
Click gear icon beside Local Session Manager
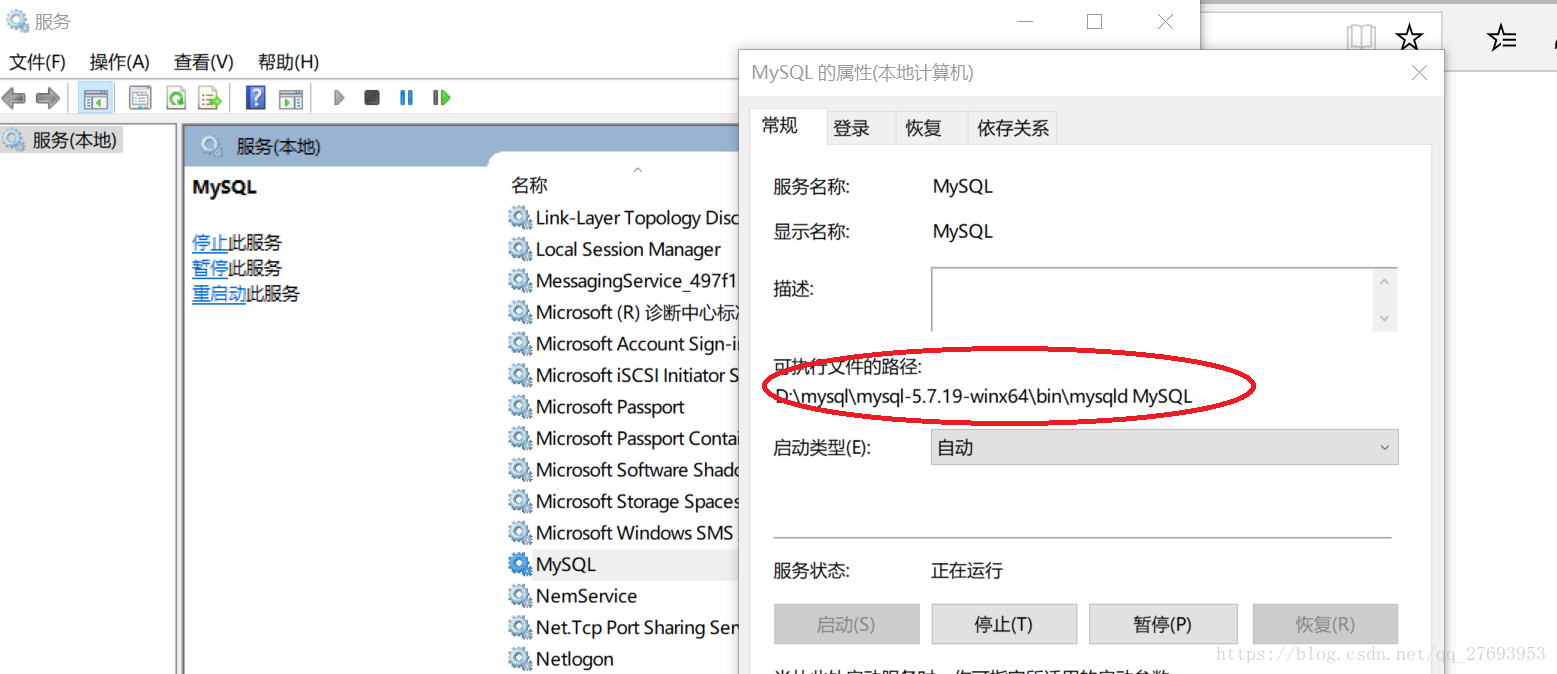pos(519,249)
